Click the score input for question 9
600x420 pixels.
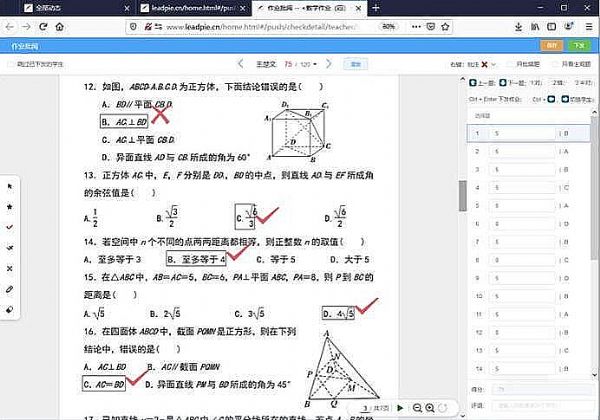(522, 278)
